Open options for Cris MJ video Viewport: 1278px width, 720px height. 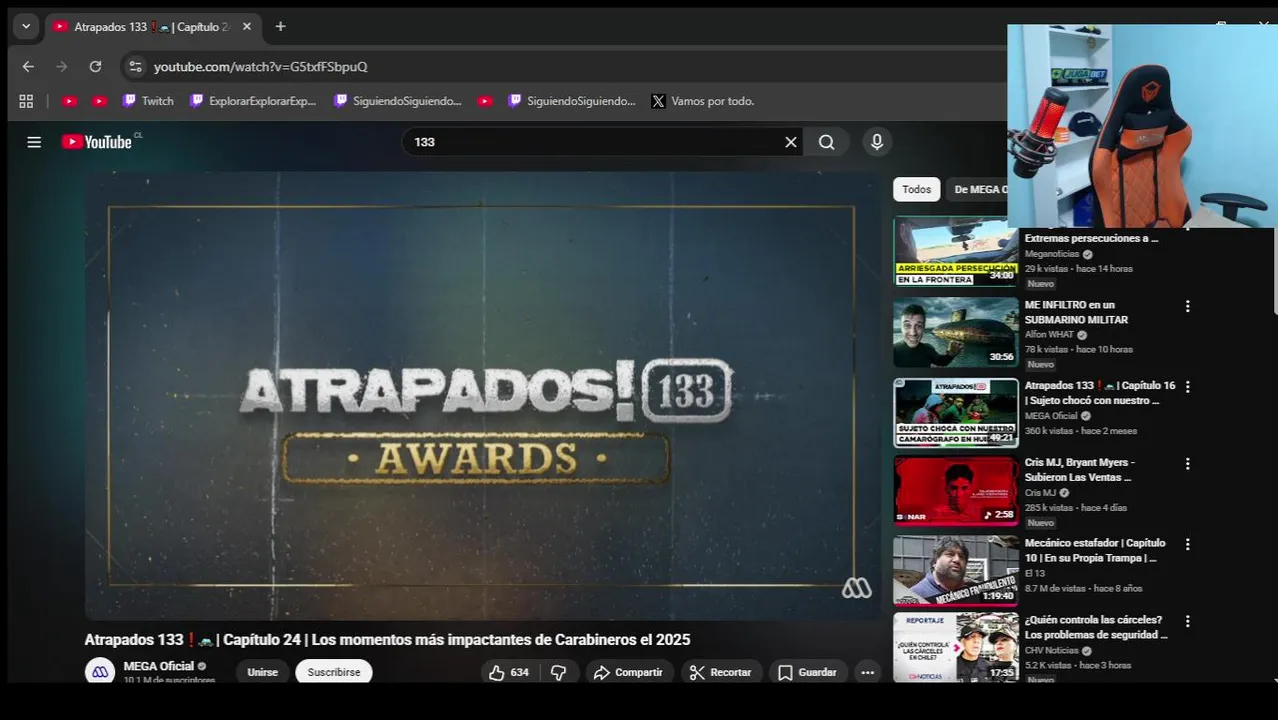(1188, 464)
